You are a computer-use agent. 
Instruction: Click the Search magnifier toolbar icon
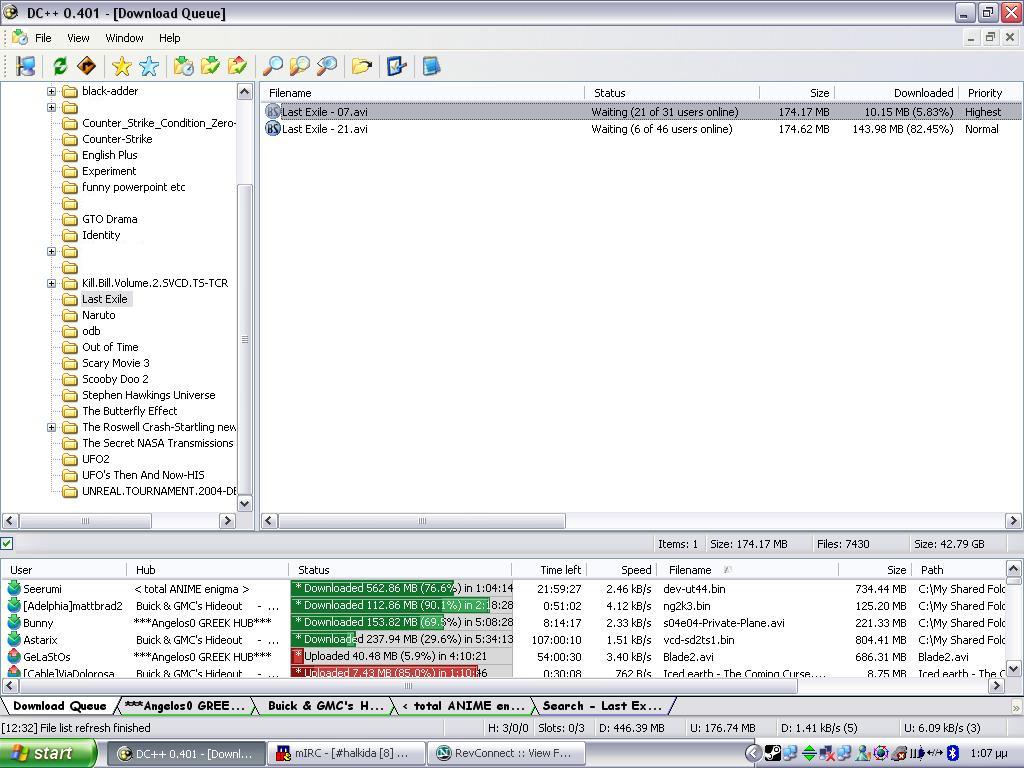coord(272,66)
